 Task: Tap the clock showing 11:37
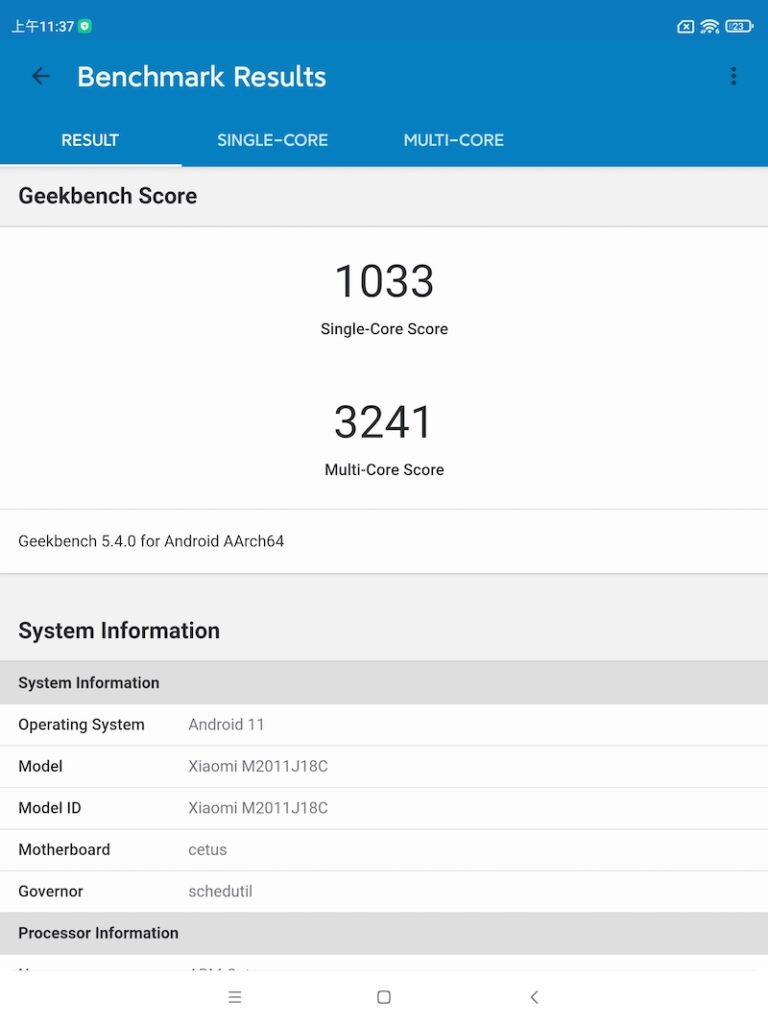[43, 27]
